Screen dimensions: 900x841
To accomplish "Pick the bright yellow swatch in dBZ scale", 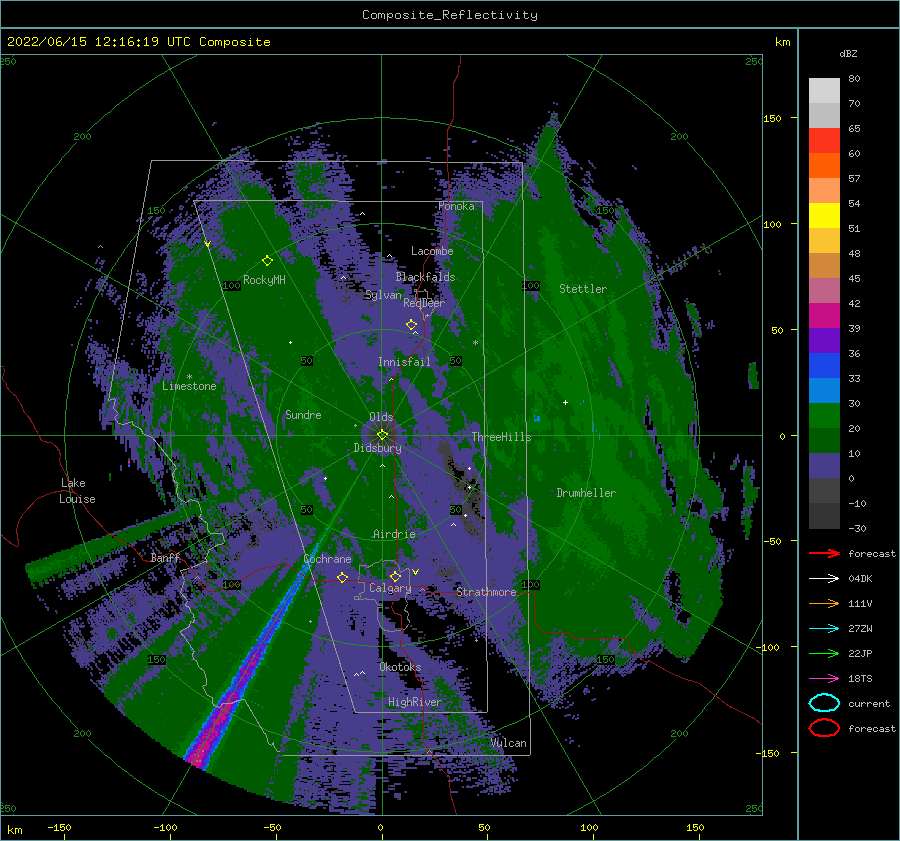I will [x=824, y=216].
